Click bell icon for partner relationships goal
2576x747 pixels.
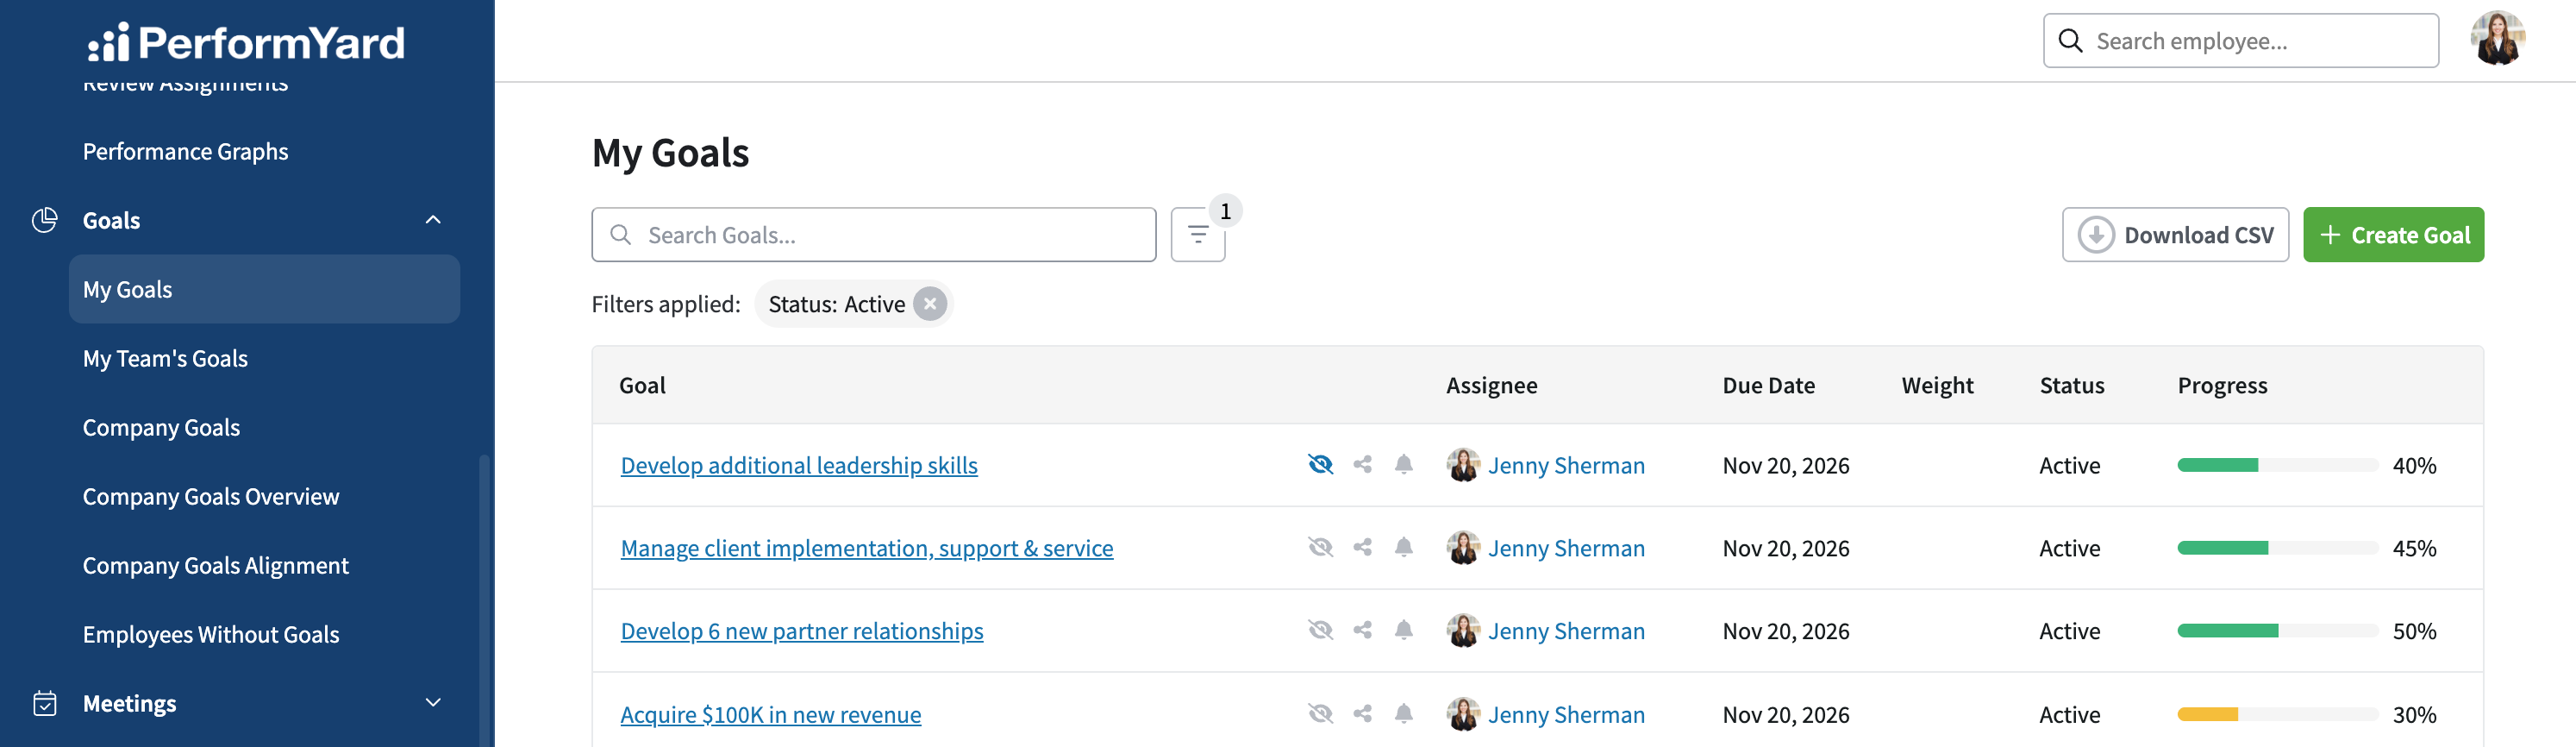click(1404, 630)
